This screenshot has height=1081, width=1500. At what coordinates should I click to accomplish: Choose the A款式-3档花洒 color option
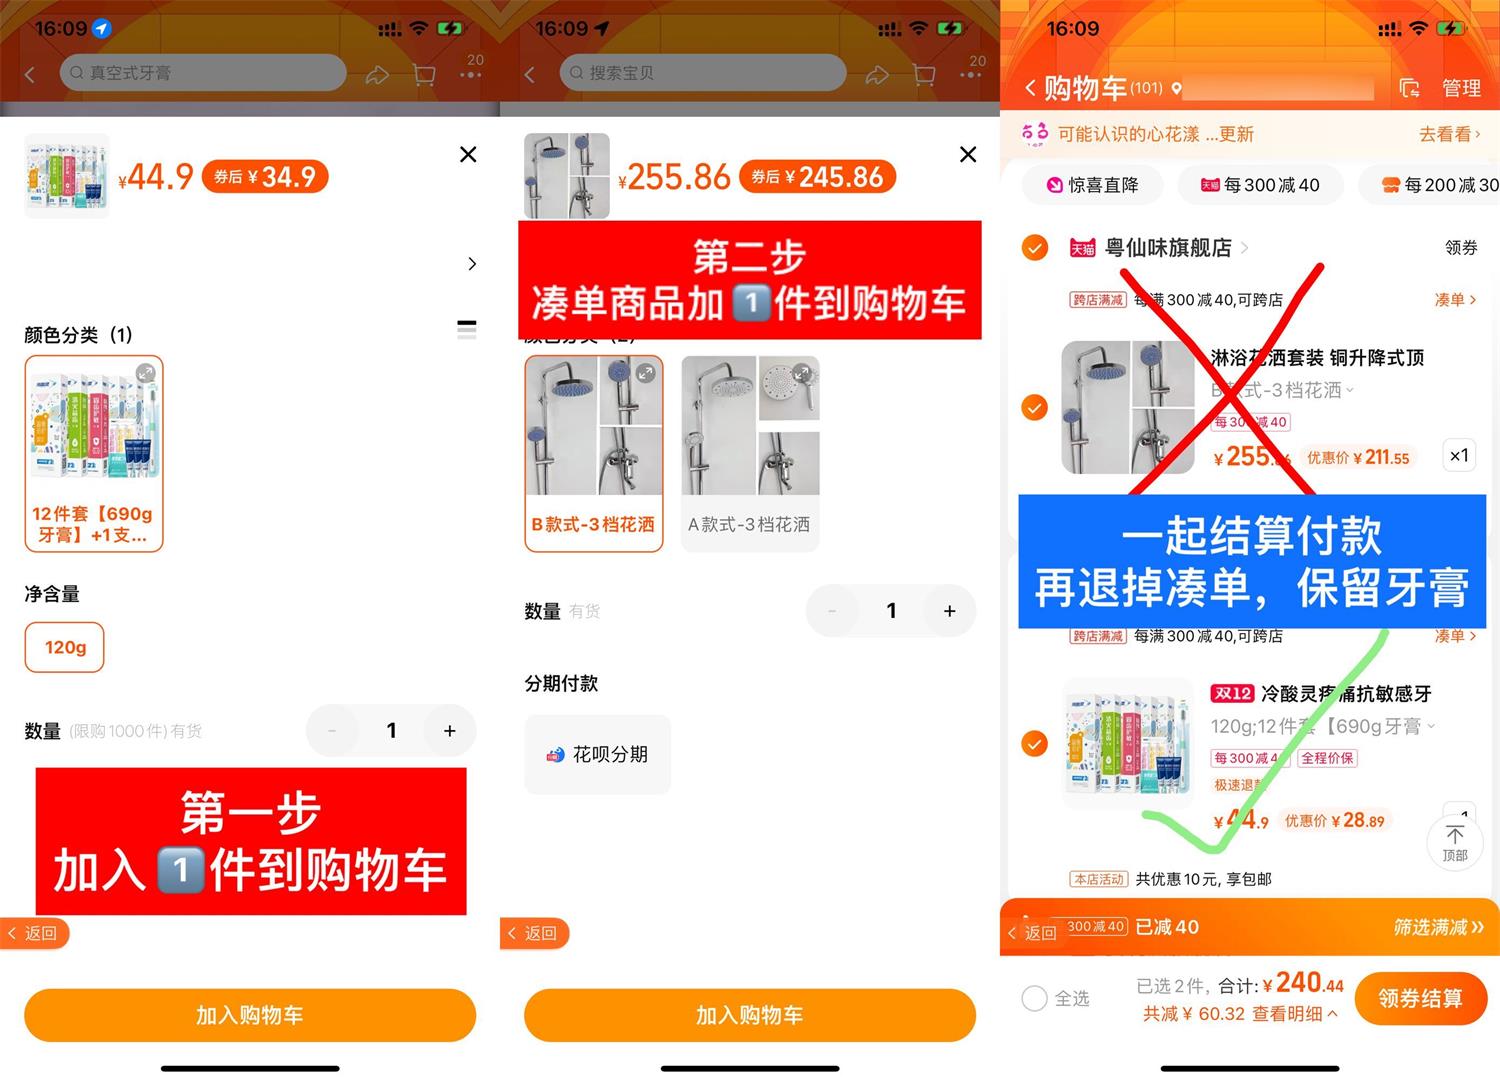749,453
